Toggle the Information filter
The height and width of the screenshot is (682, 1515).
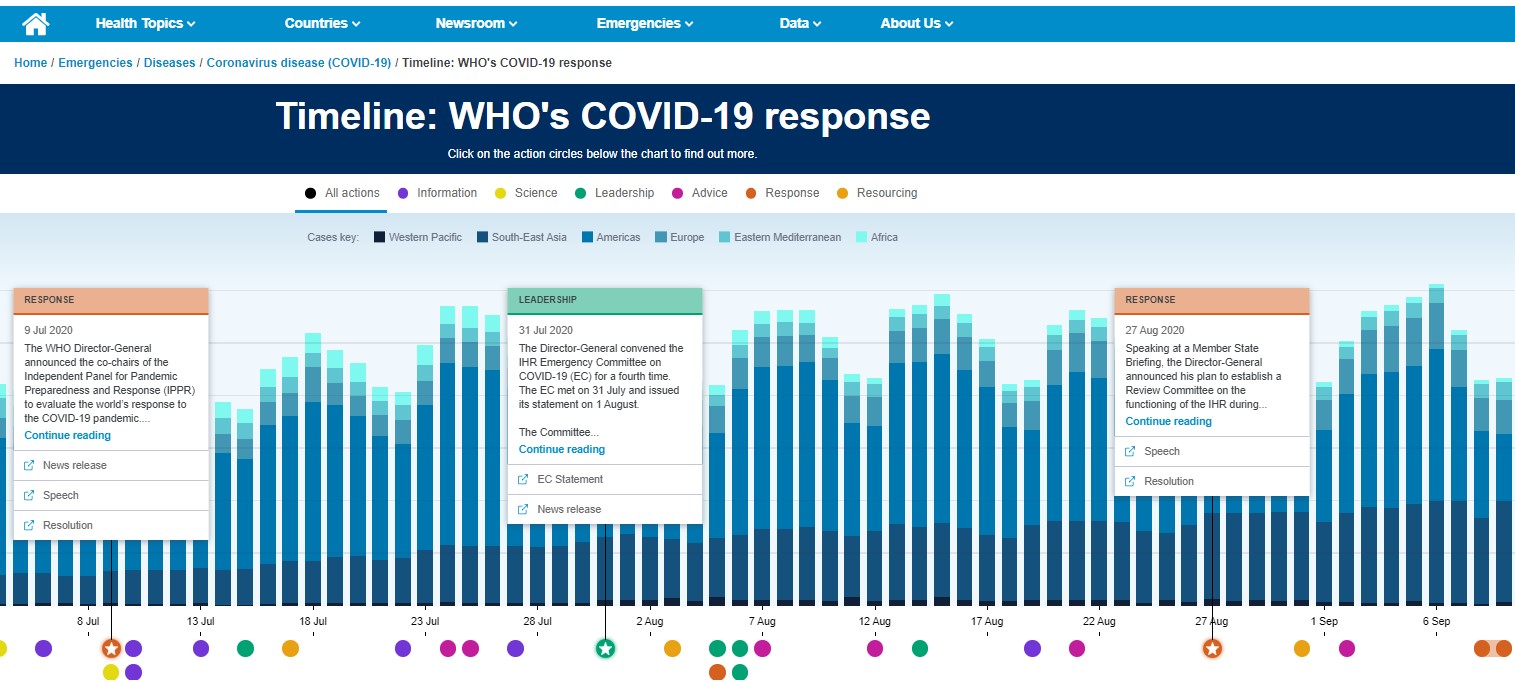tap(437, 193)
